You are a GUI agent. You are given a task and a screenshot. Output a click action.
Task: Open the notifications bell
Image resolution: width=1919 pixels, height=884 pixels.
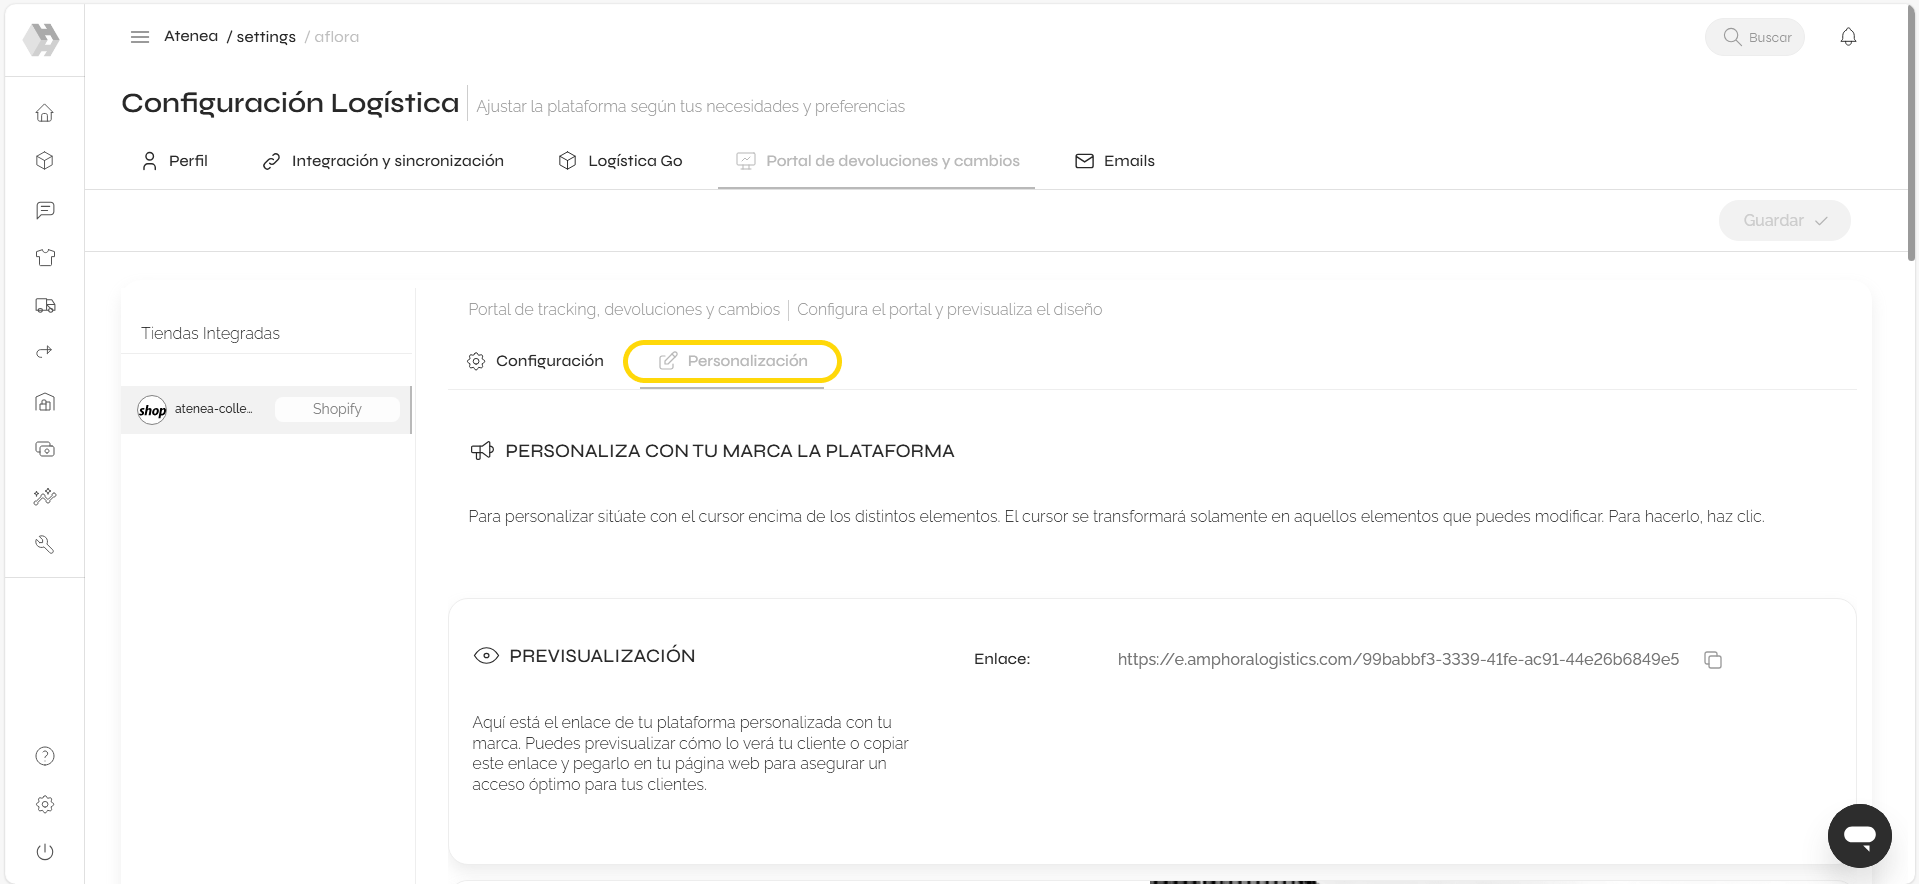tap(1848, 37)
